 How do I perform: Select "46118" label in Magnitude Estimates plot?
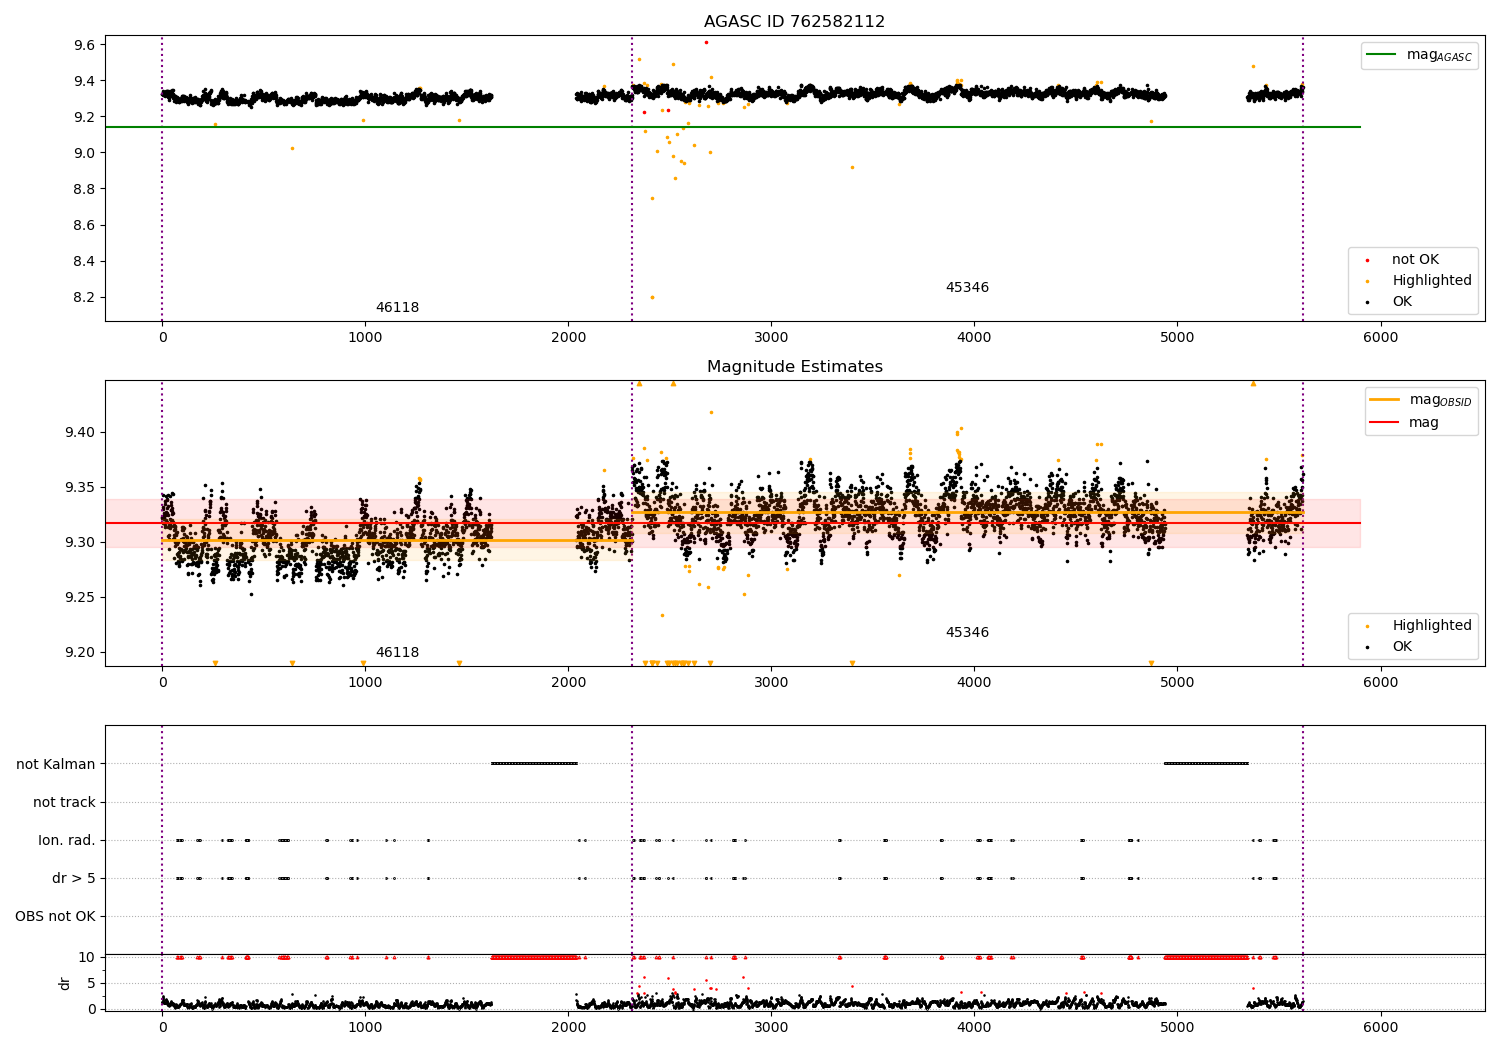(x=397, y=653)
